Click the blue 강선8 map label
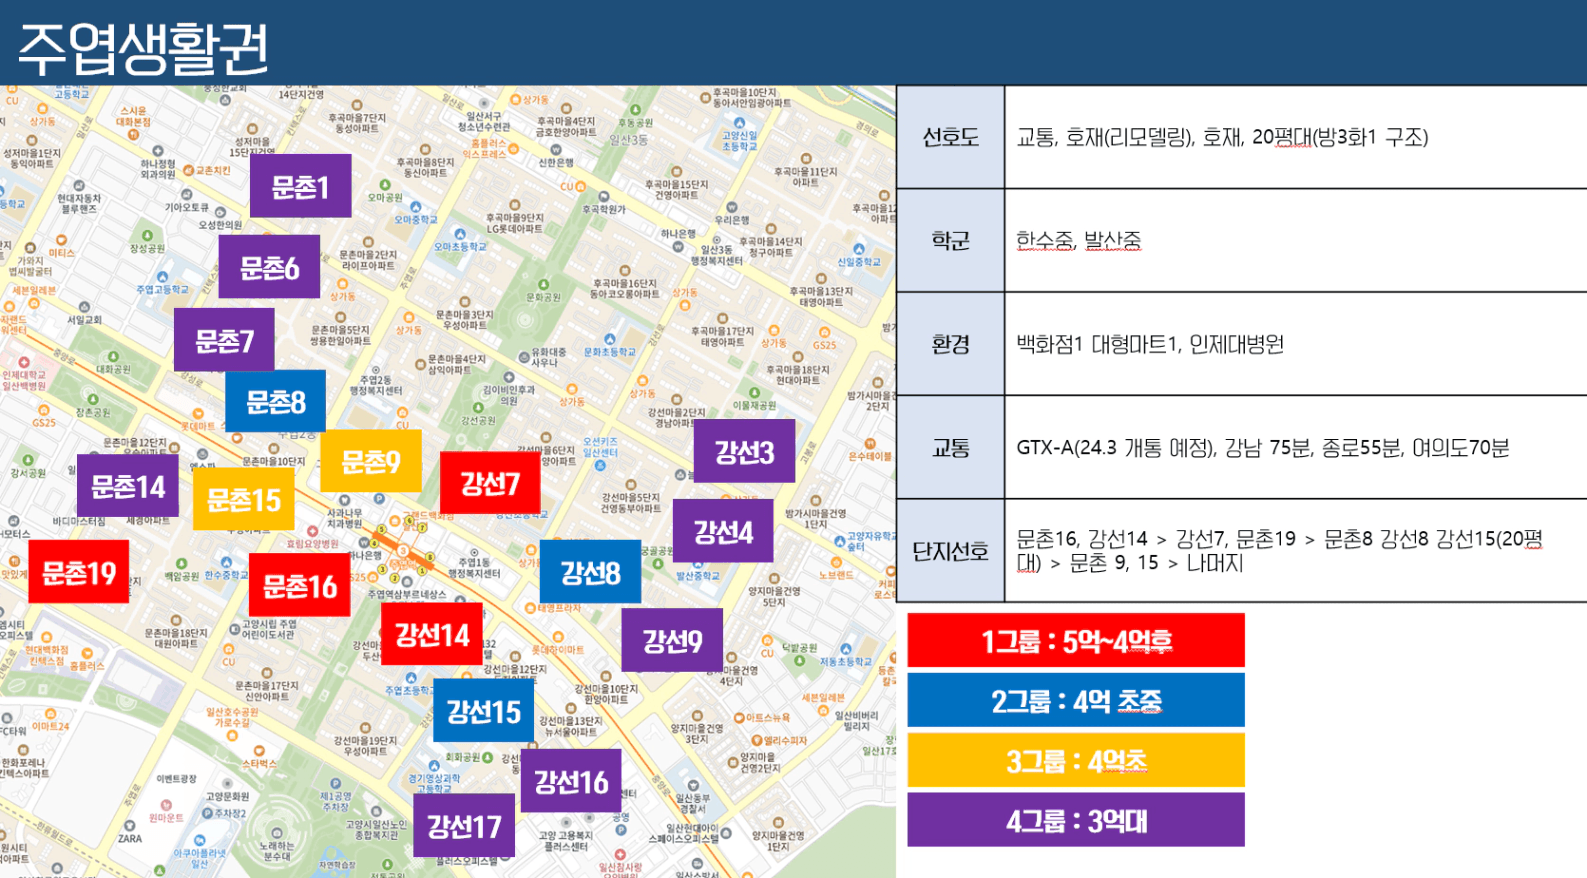1587x878 pixels. (590, 572)
